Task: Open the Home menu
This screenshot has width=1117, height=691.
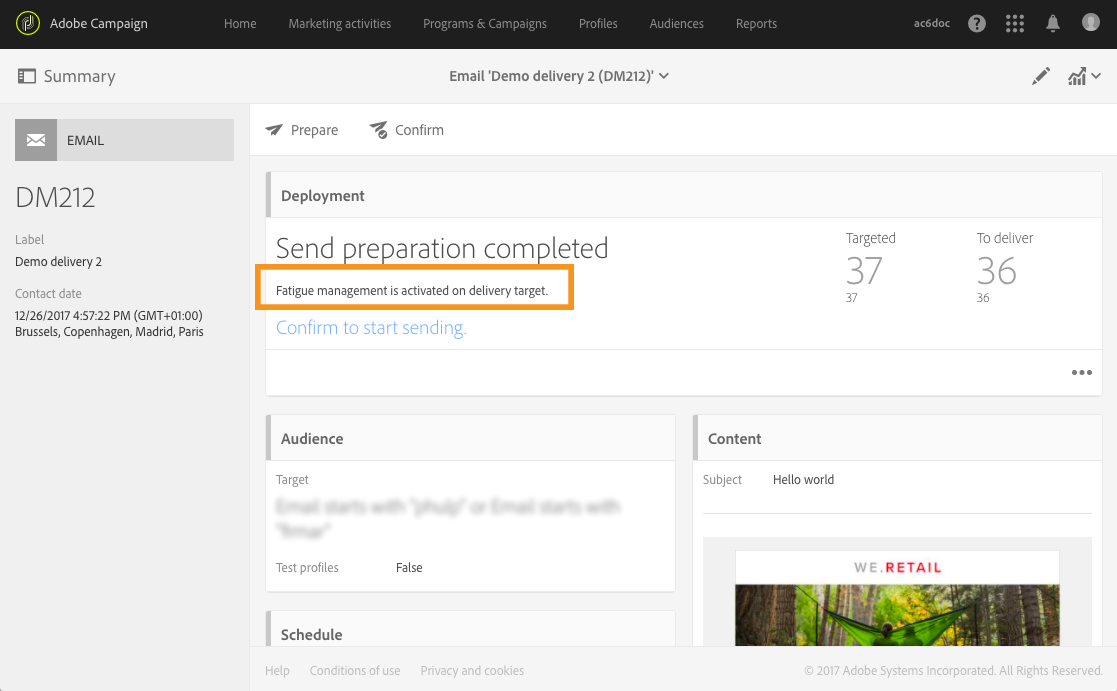Action: [240, 24]
